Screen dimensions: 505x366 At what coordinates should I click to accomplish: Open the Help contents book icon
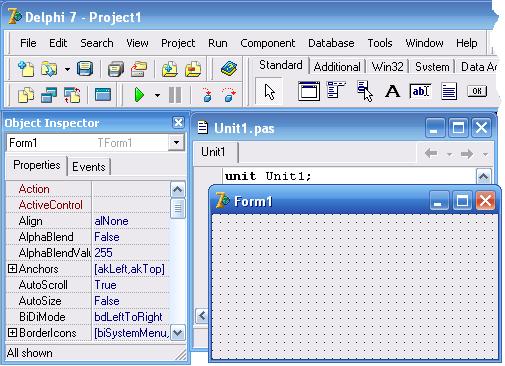(229, 69)
